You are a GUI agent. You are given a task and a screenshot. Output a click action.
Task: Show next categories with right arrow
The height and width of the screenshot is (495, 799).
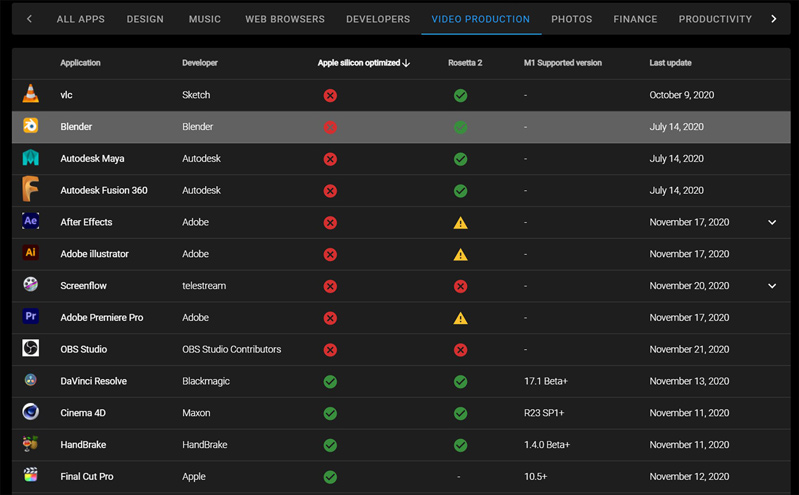pyautogui.click(x=774, y=19)
